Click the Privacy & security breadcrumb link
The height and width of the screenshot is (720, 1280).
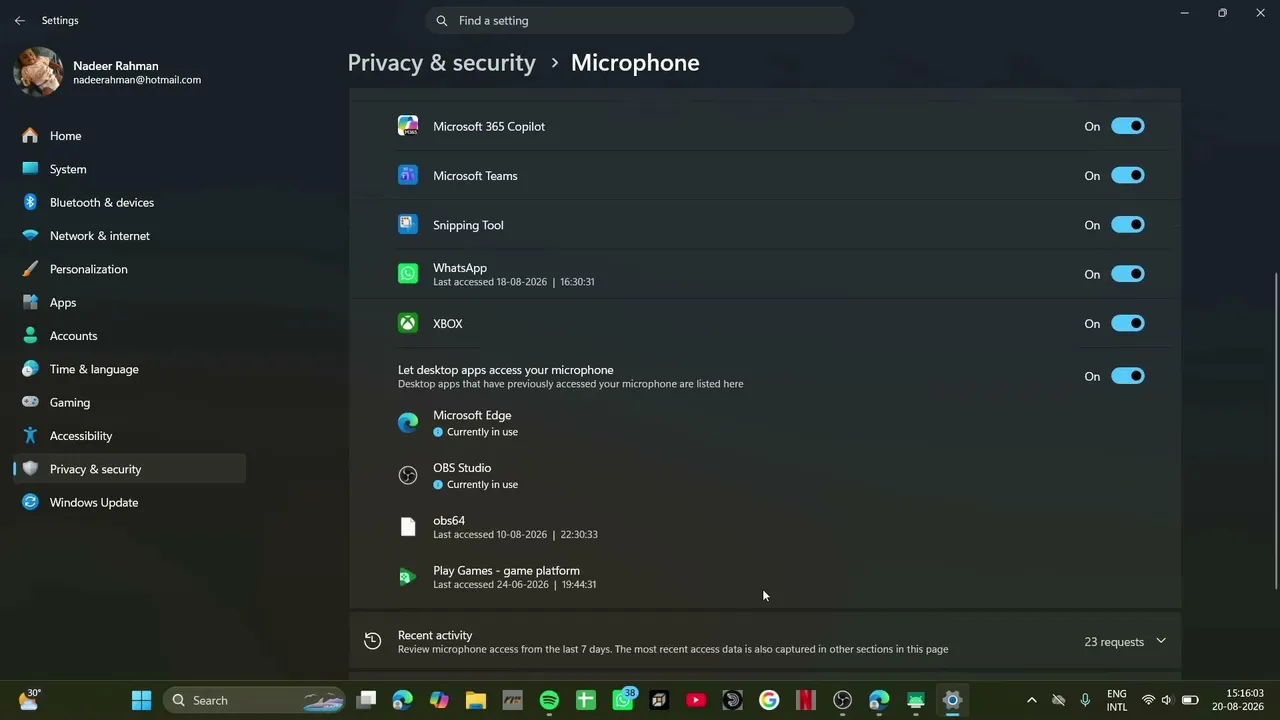(x=442, y=63)
